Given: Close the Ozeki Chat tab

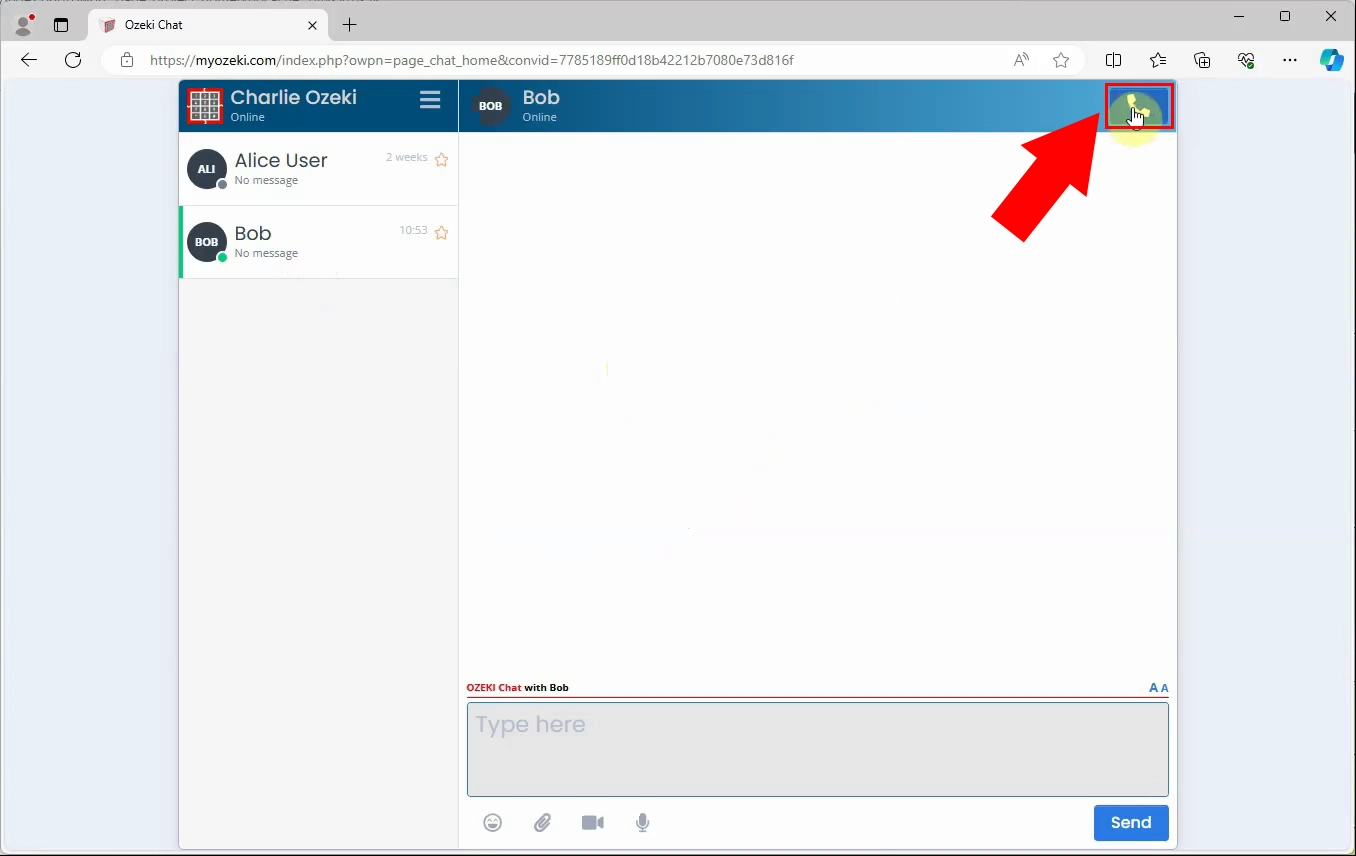Looking at the screenshot, I should click(313, 25).
